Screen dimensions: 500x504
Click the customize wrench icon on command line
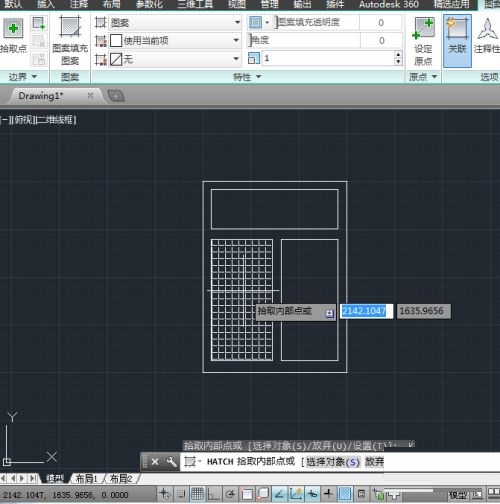click(x=171, y=462)
